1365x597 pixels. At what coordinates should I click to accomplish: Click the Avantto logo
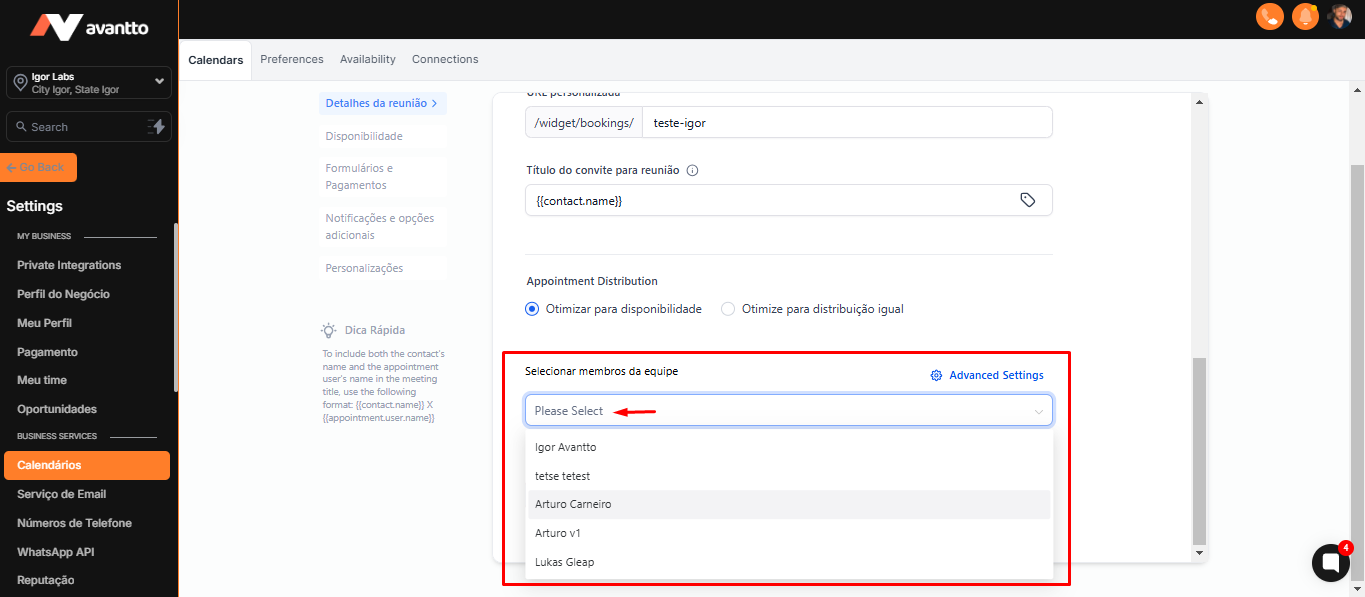click(89, 27)
